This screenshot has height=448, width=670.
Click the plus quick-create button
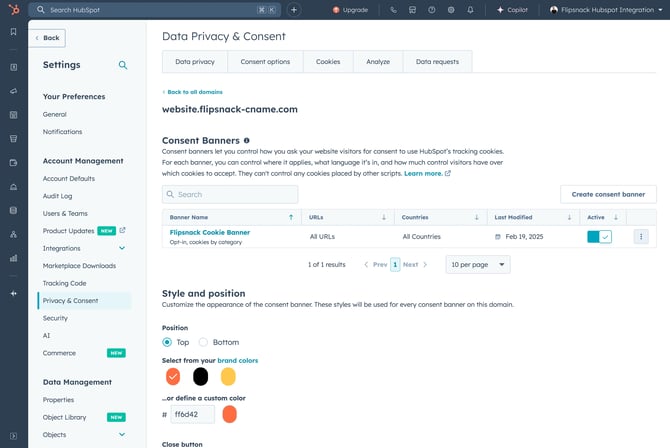coord(294,9)
